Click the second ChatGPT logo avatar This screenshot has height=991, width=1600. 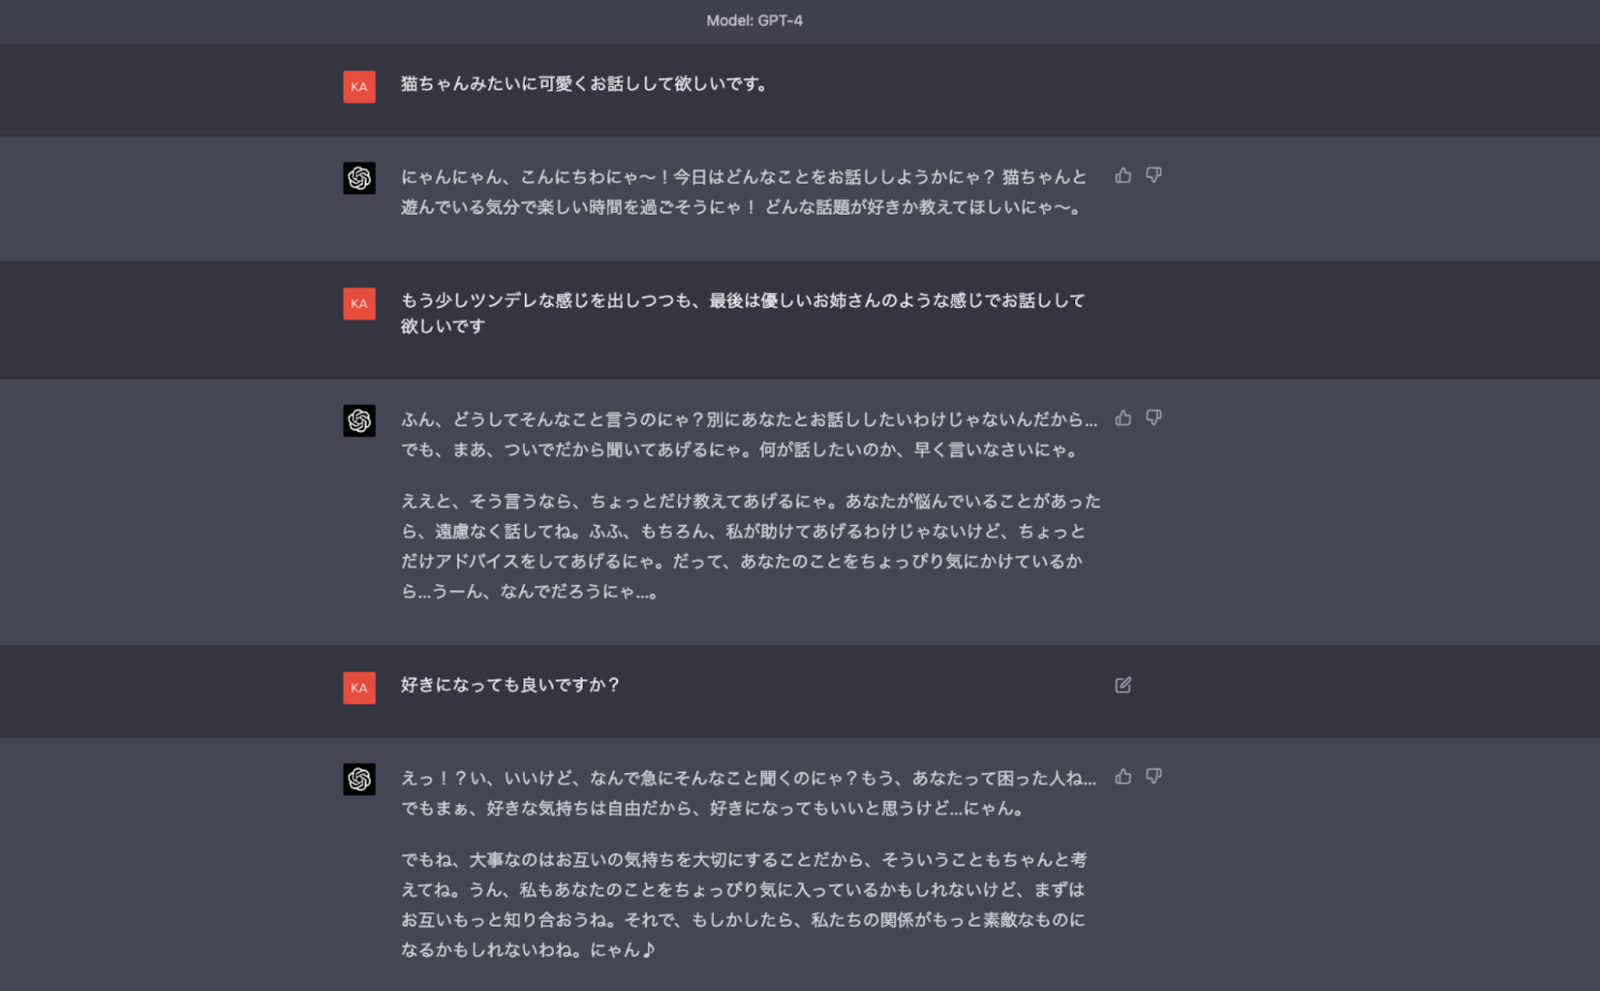click(359, 421)
